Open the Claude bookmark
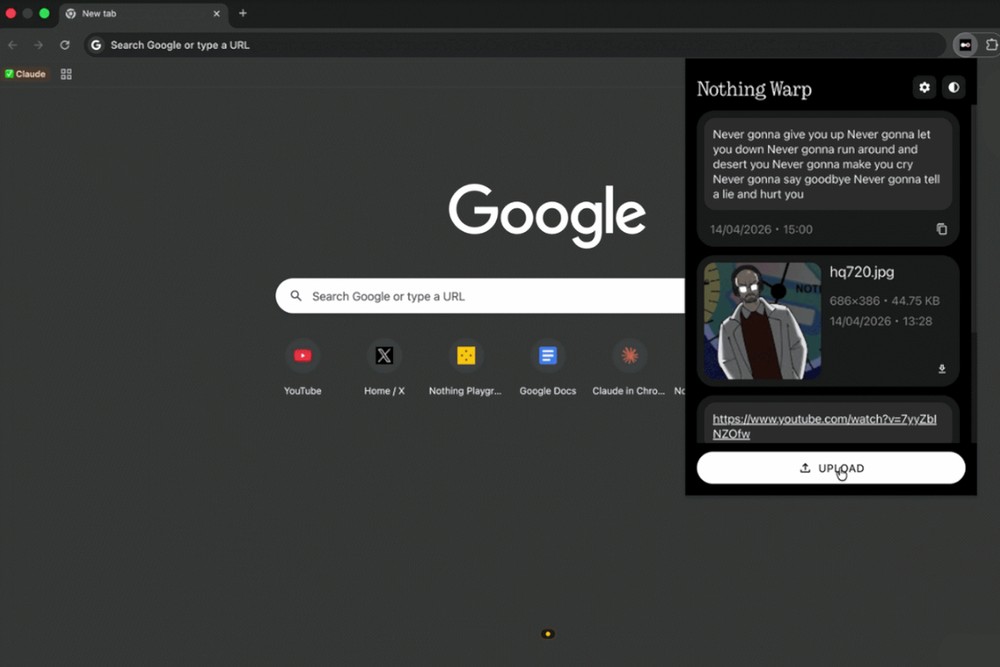1000x667 pixels. click(25, 74)
